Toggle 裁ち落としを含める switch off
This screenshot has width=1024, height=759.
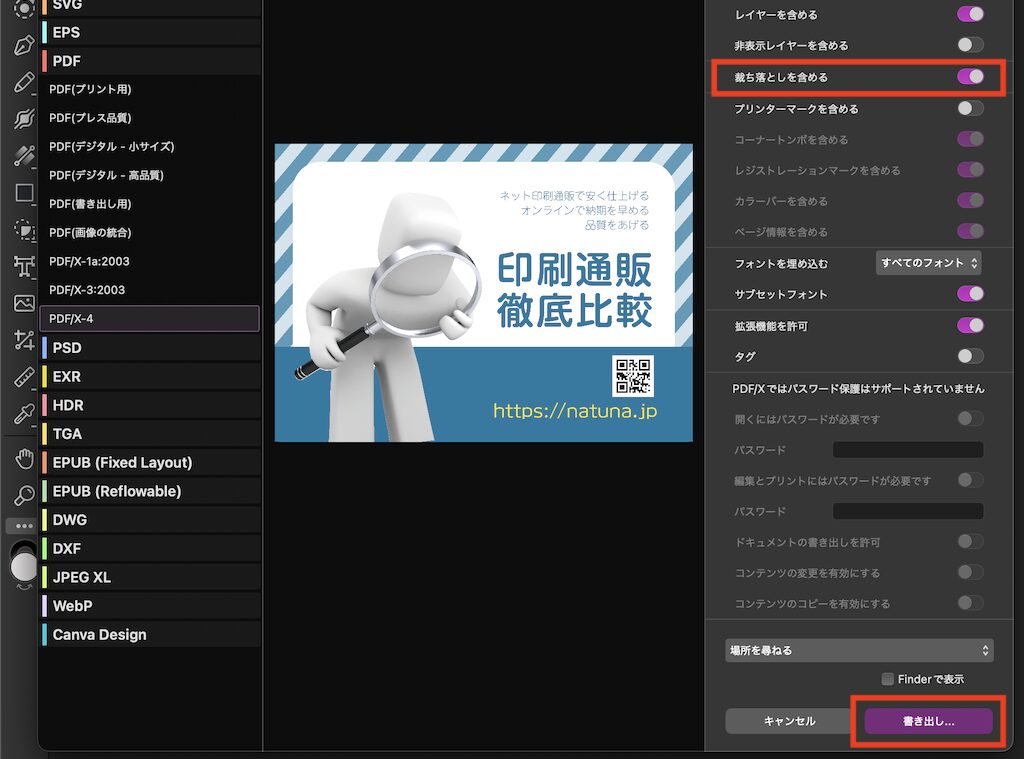coord(970,77)
